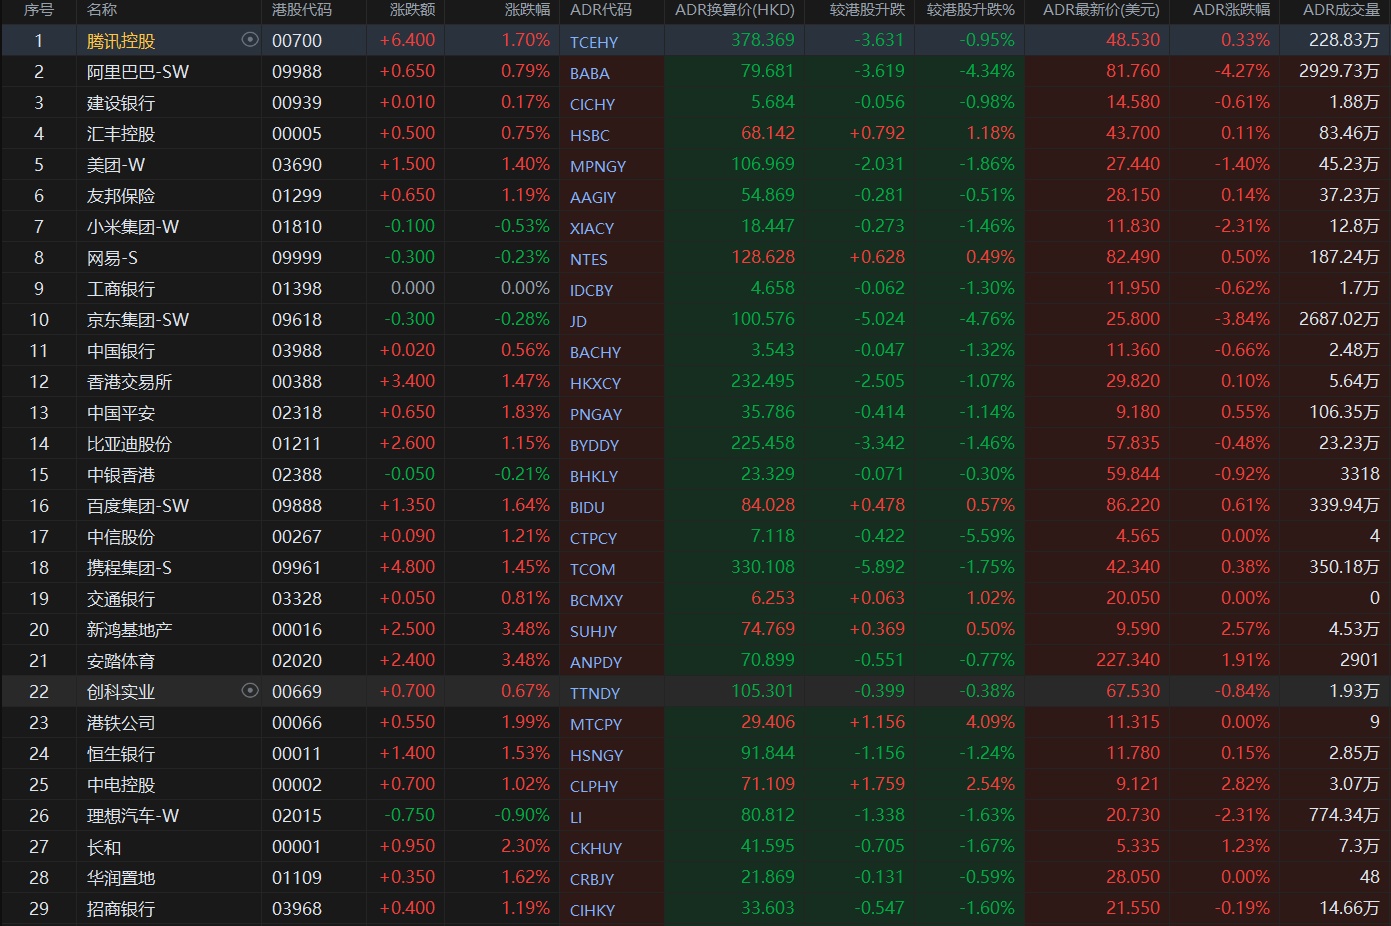The height and width of the screenshot is (926, 1391).
Task: Select the 理想汽车-W row
Action: (132, 816)
